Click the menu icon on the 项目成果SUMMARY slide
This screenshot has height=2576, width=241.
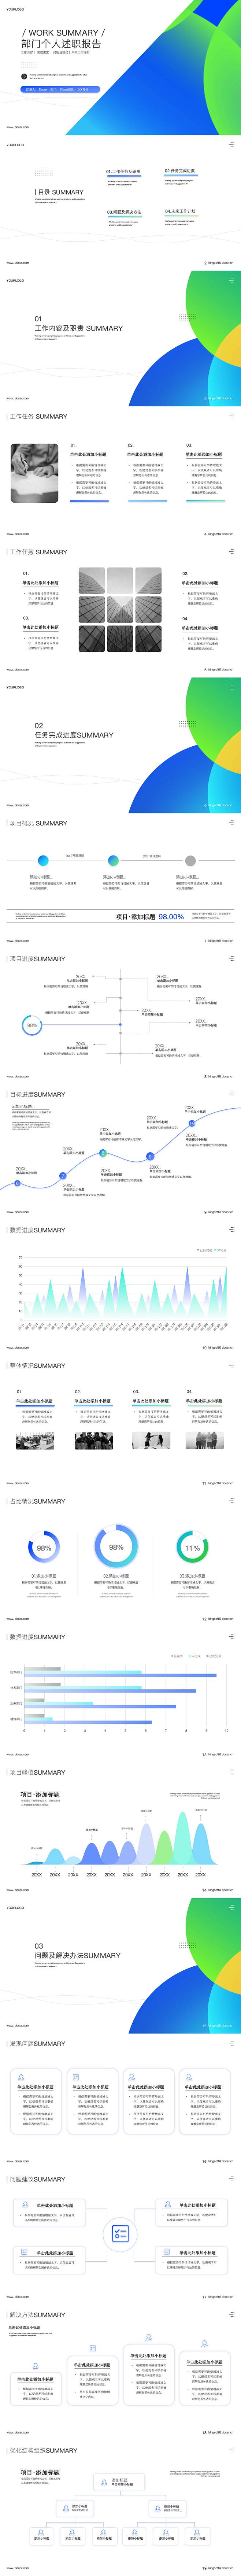coord(232,1772)
